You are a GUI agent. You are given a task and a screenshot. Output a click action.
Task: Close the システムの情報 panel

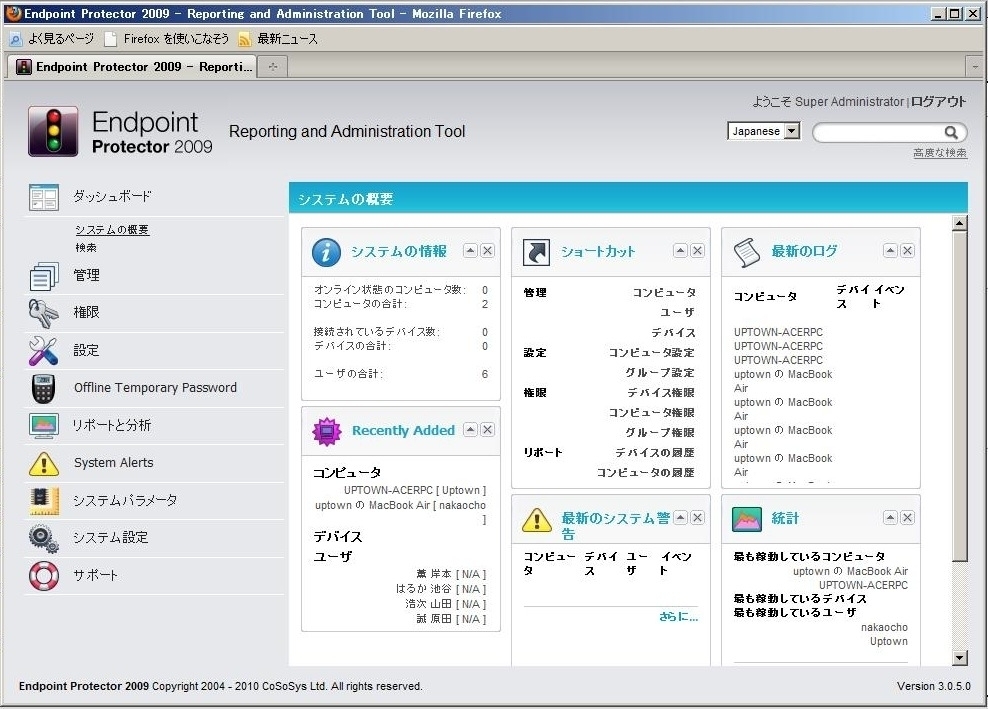coord(488,251)
